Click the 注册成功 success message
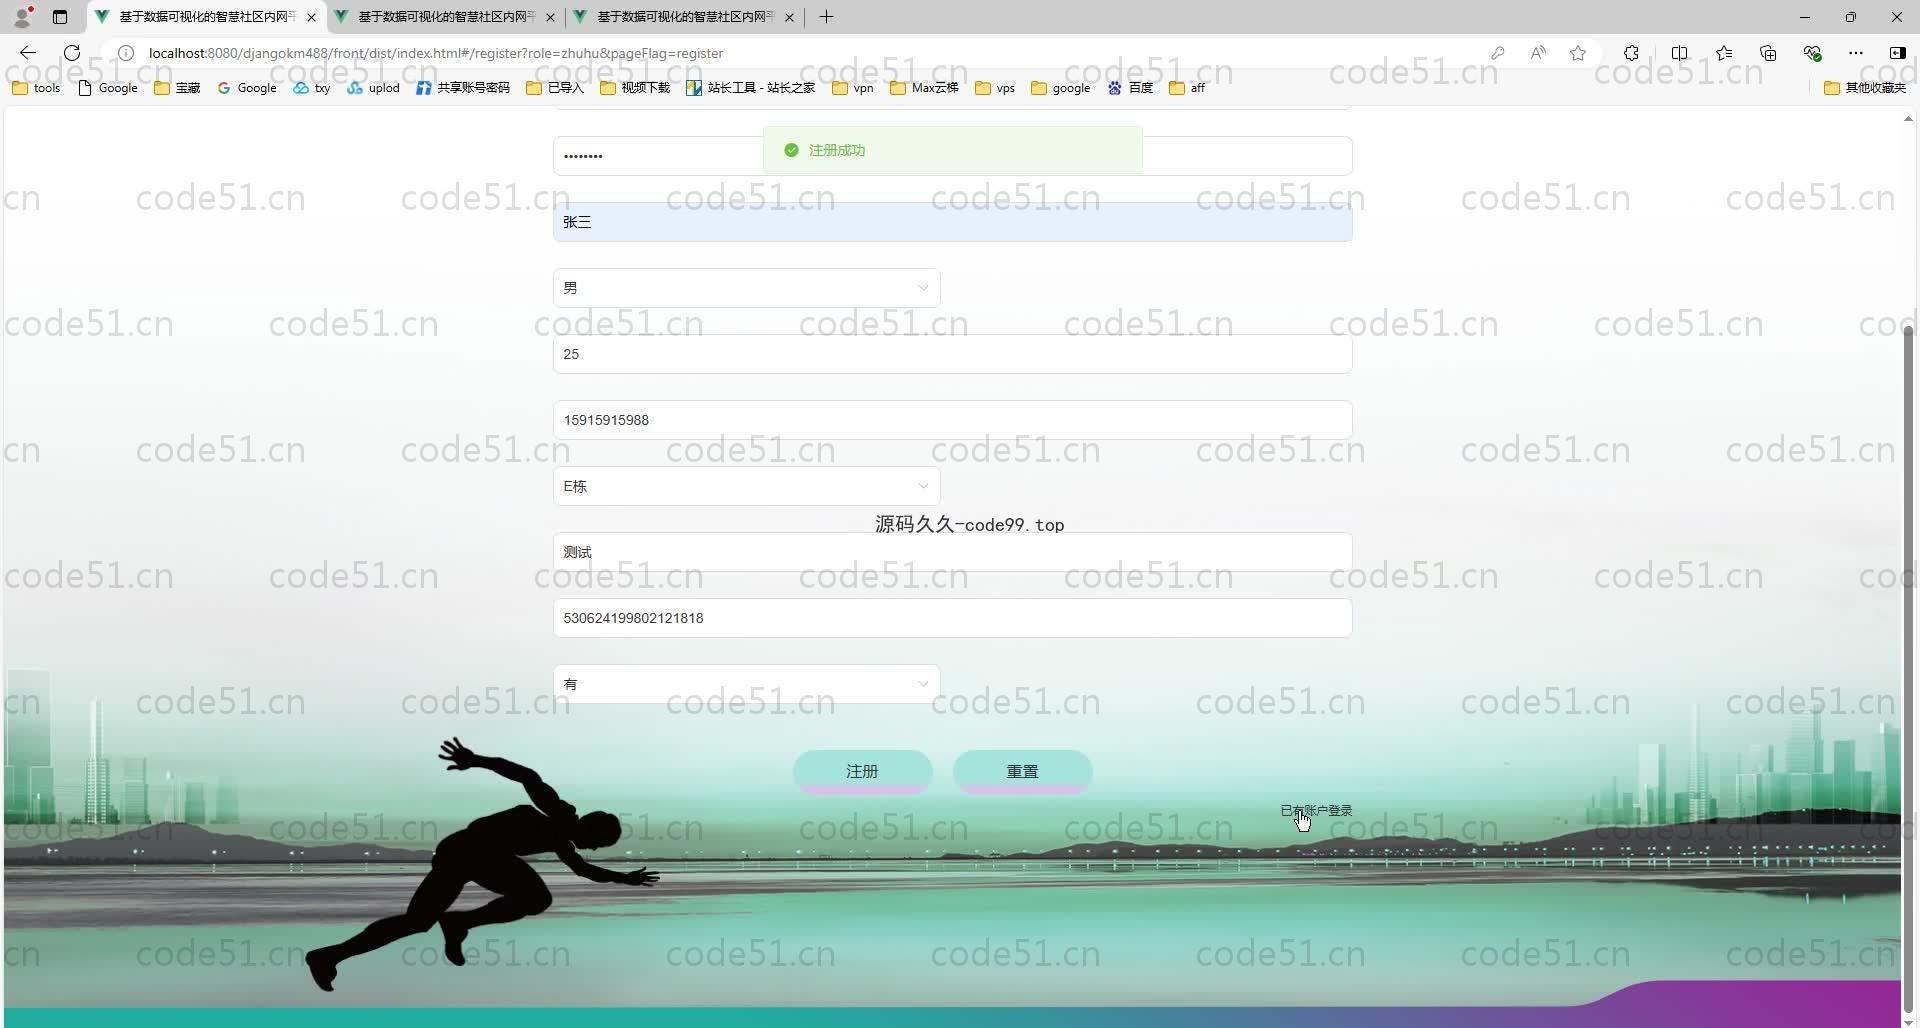The height and width of the screenshot is (1028, 1920). tap(952, 150)
